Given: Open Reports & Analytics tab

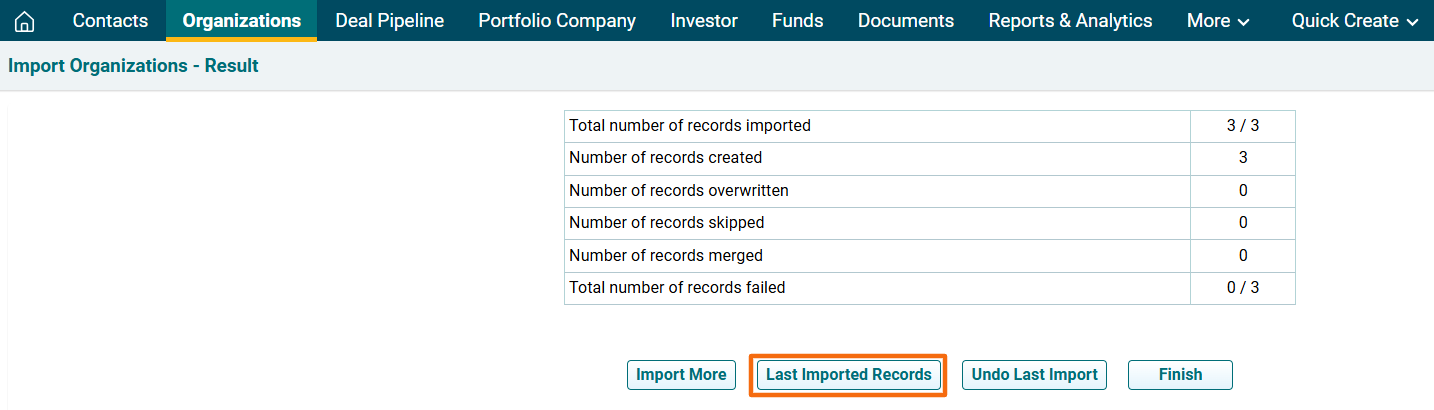Looking at the screenshot, I should click(1070, 21).
